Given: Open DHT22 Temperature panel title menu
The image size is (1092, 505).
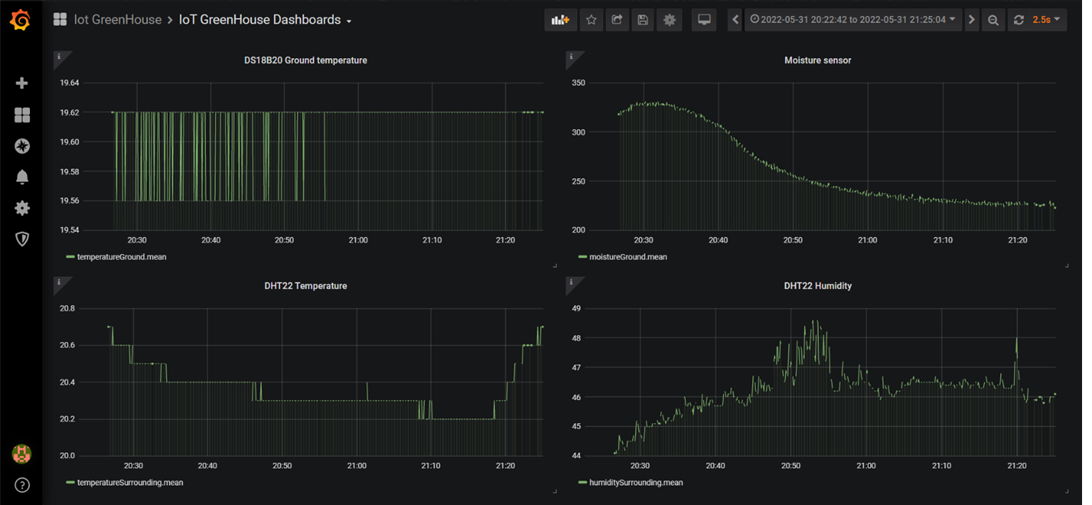Looking at the screenshot, I should (305, 286).
